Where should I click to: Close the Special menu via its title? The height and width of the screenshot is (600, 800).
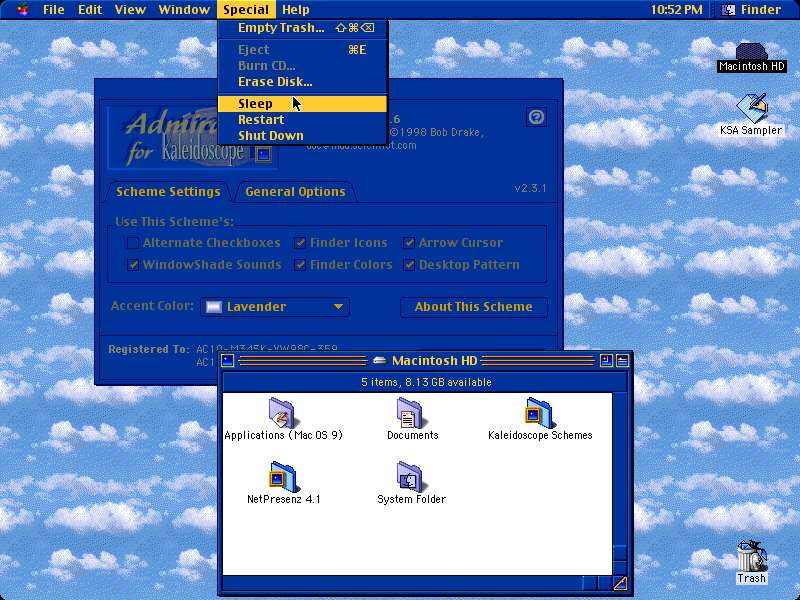(246, 10)
